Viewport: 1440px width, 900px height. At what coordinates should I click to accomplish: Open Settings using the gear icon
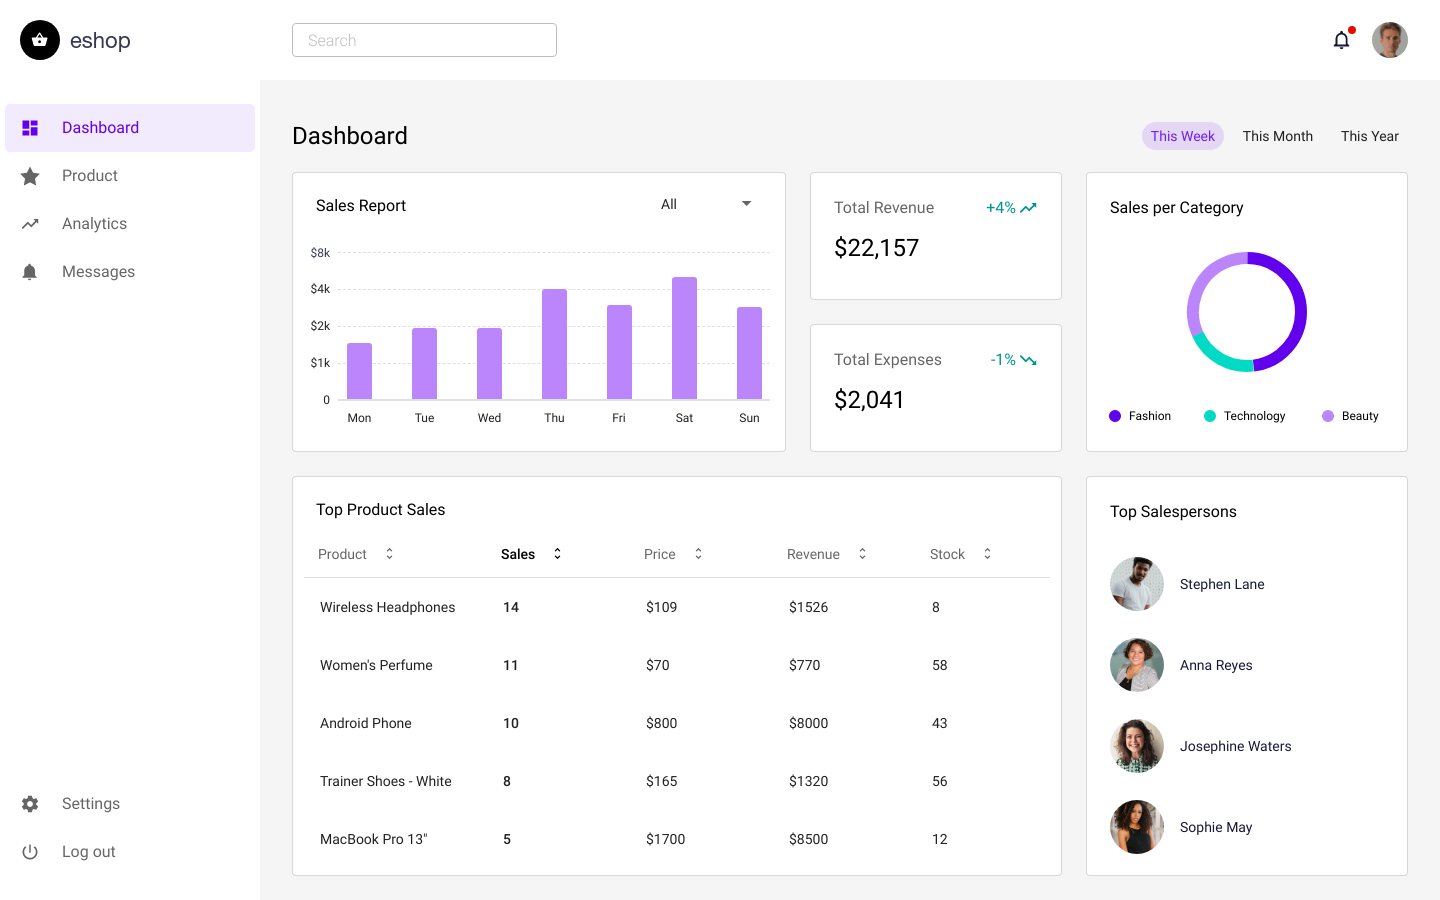[30, 803]
